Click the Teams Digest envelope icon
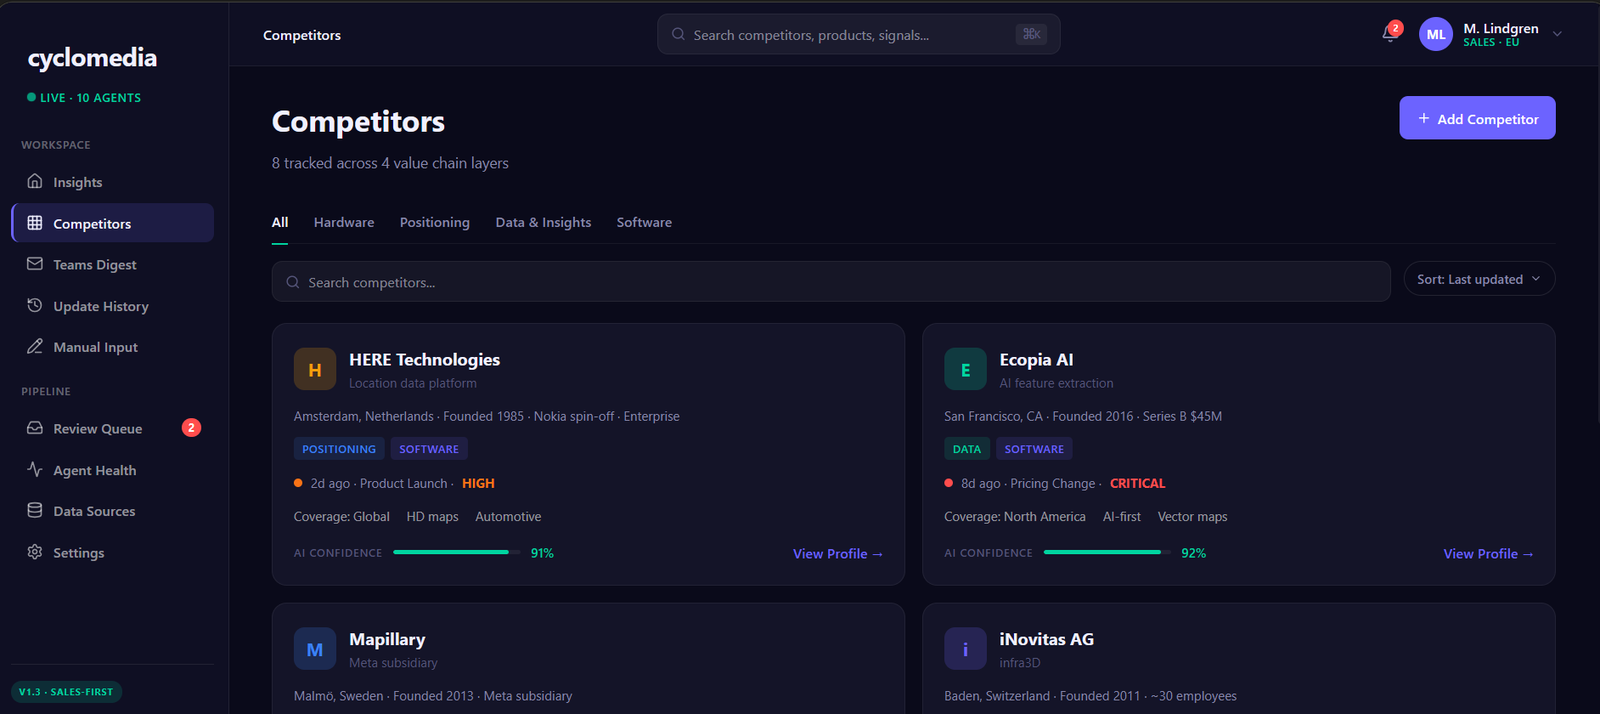Screen dimensions: 1600x714 (x=35, y=264)
